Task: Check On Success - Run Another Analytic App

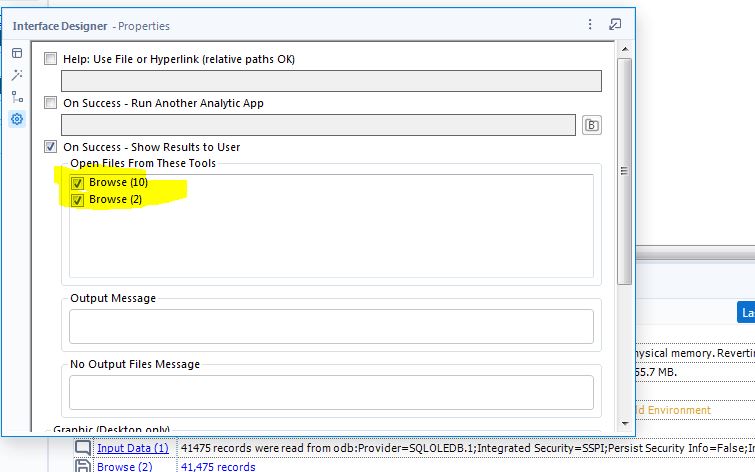Action: (x=51, y=103)
